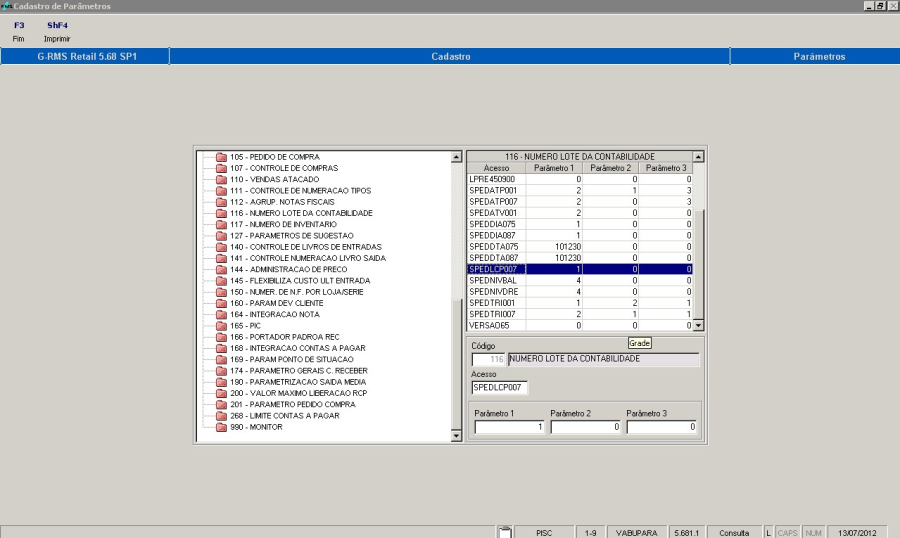This screenshot has width=900, height=538.
Task: Select the SPEDDTA075 grid row
Action: click(580, 247)
